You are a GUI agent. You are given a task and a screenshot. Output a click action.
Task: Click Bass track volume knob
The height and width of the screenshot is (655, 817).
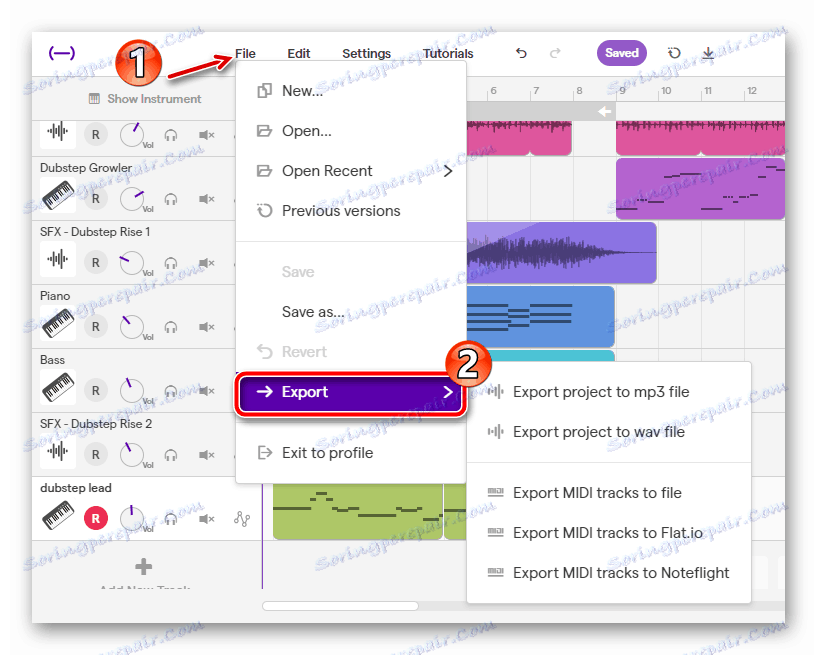[x=131, y=390]
